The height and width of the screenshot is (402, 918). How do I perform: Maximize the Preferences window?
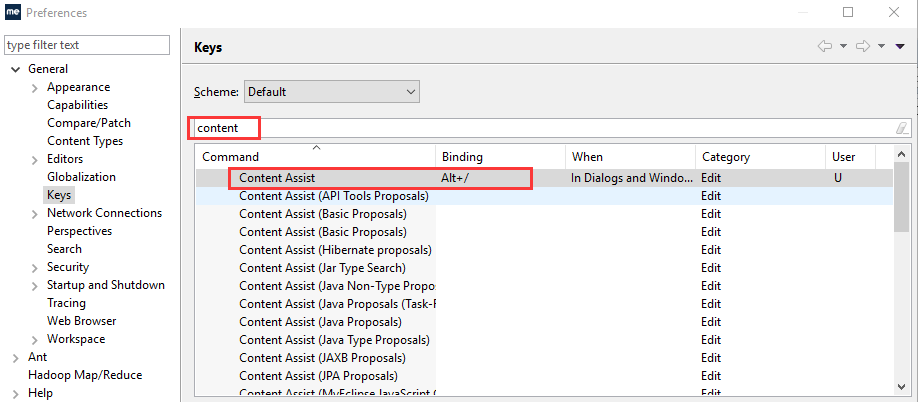coord(848,13)
